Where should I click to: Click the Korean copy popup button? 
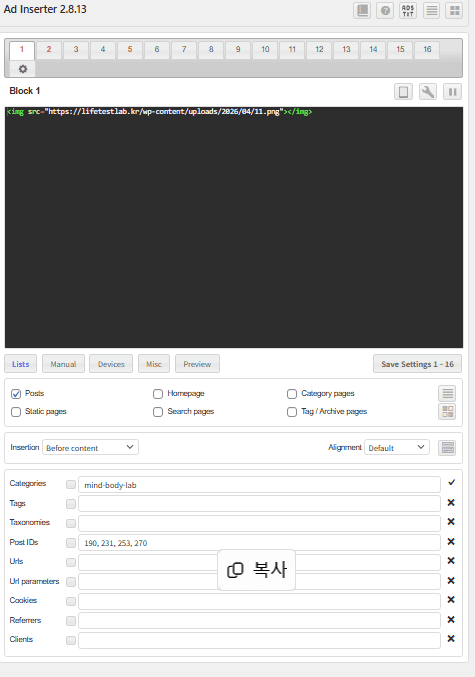(256, 570)
